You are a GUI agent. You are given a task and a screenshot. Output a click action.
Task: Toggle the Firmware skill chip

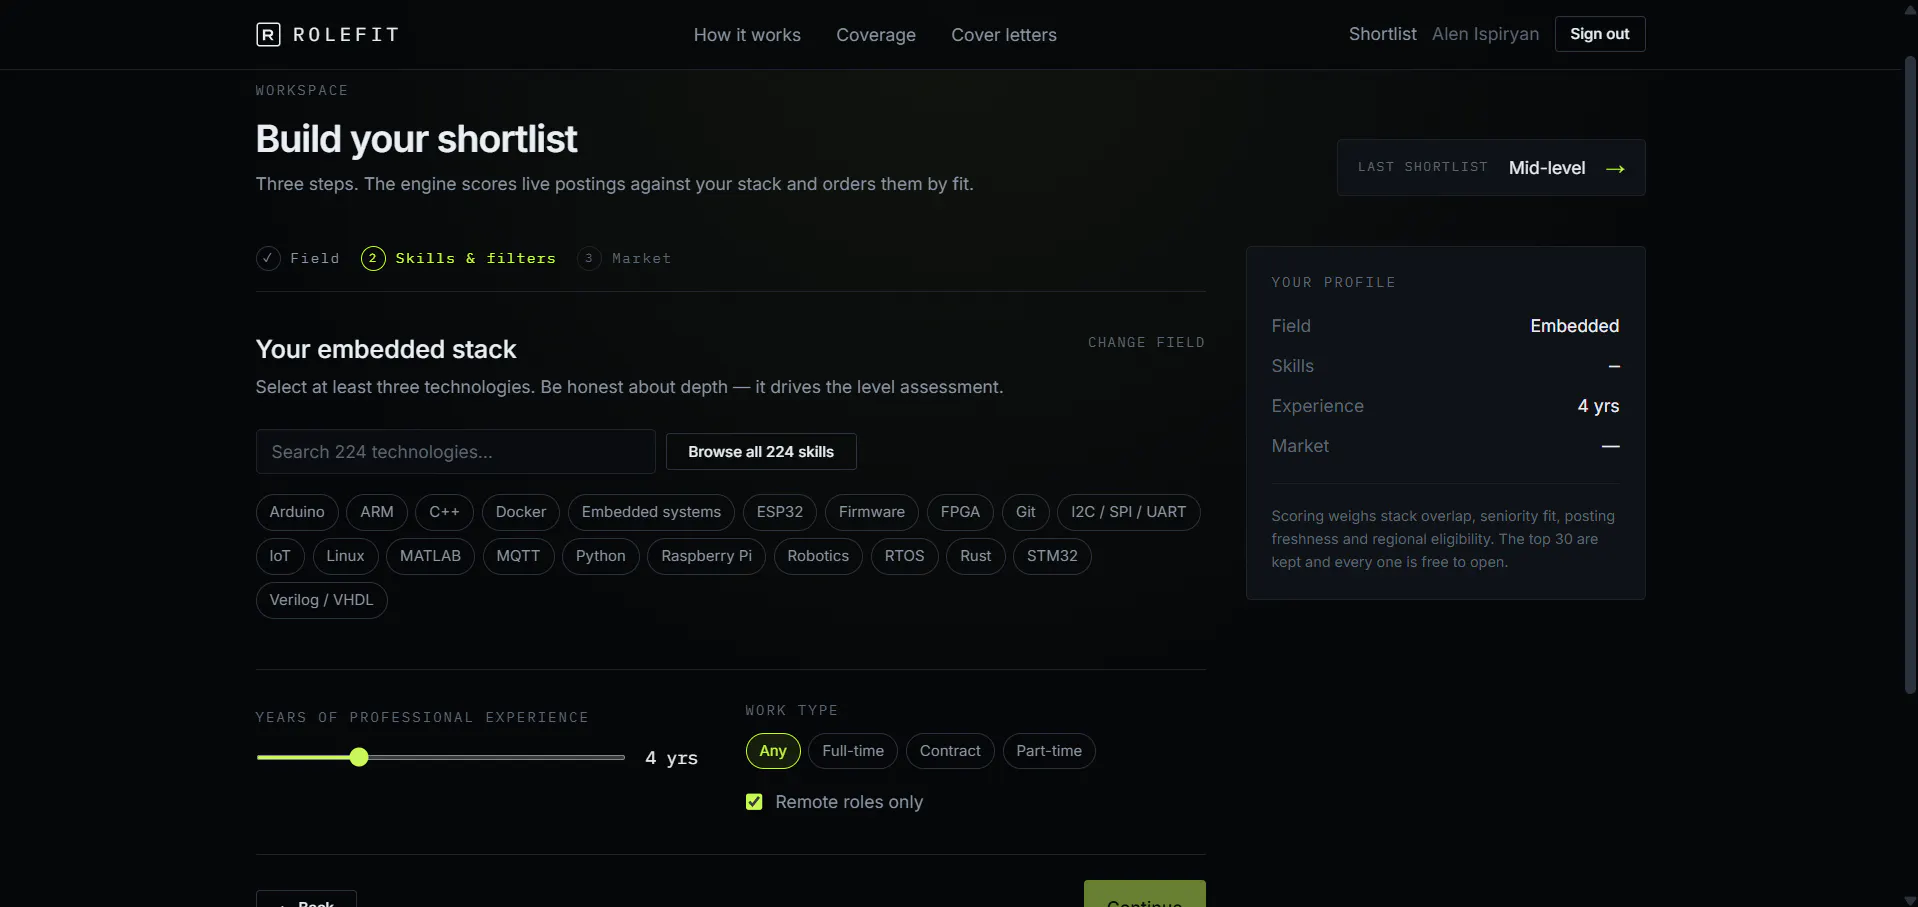click(x=872, y=512)
